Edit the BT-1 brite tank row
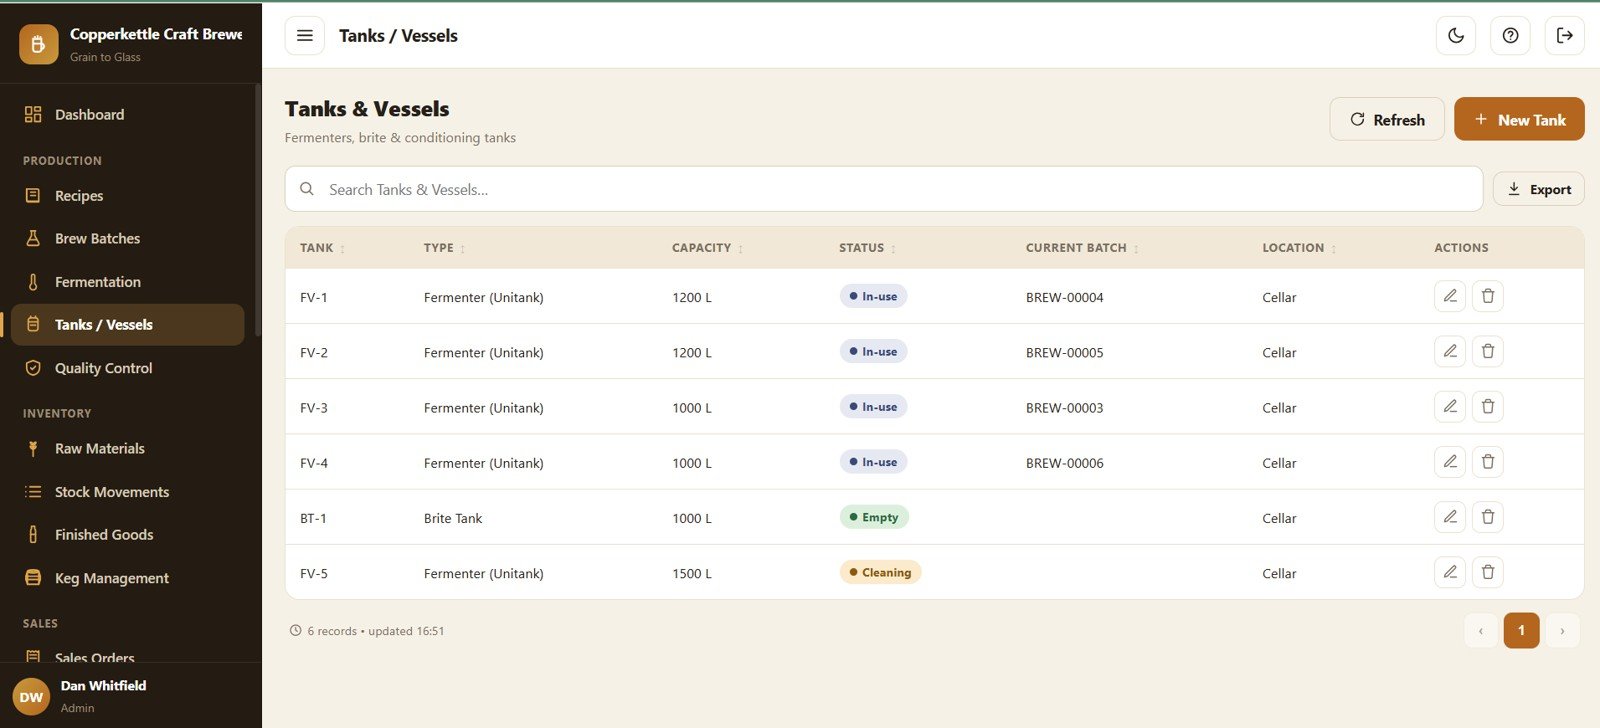 pos(1450,517)
